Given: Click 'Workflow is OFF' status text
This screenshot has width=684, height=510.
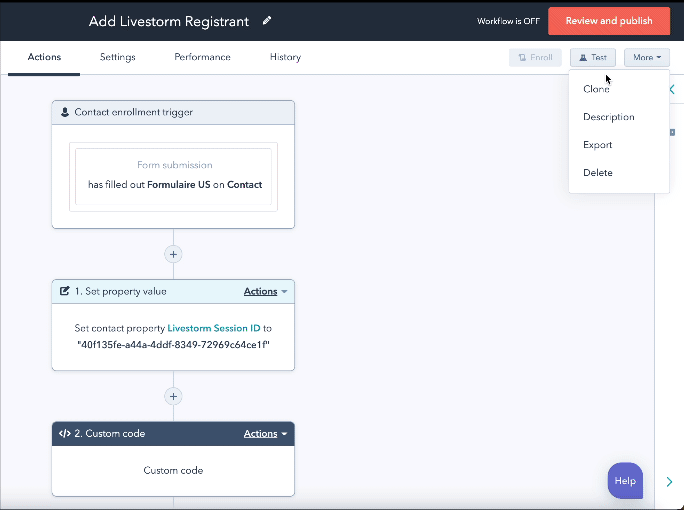Looking at the screenshot, I should 508,21.
